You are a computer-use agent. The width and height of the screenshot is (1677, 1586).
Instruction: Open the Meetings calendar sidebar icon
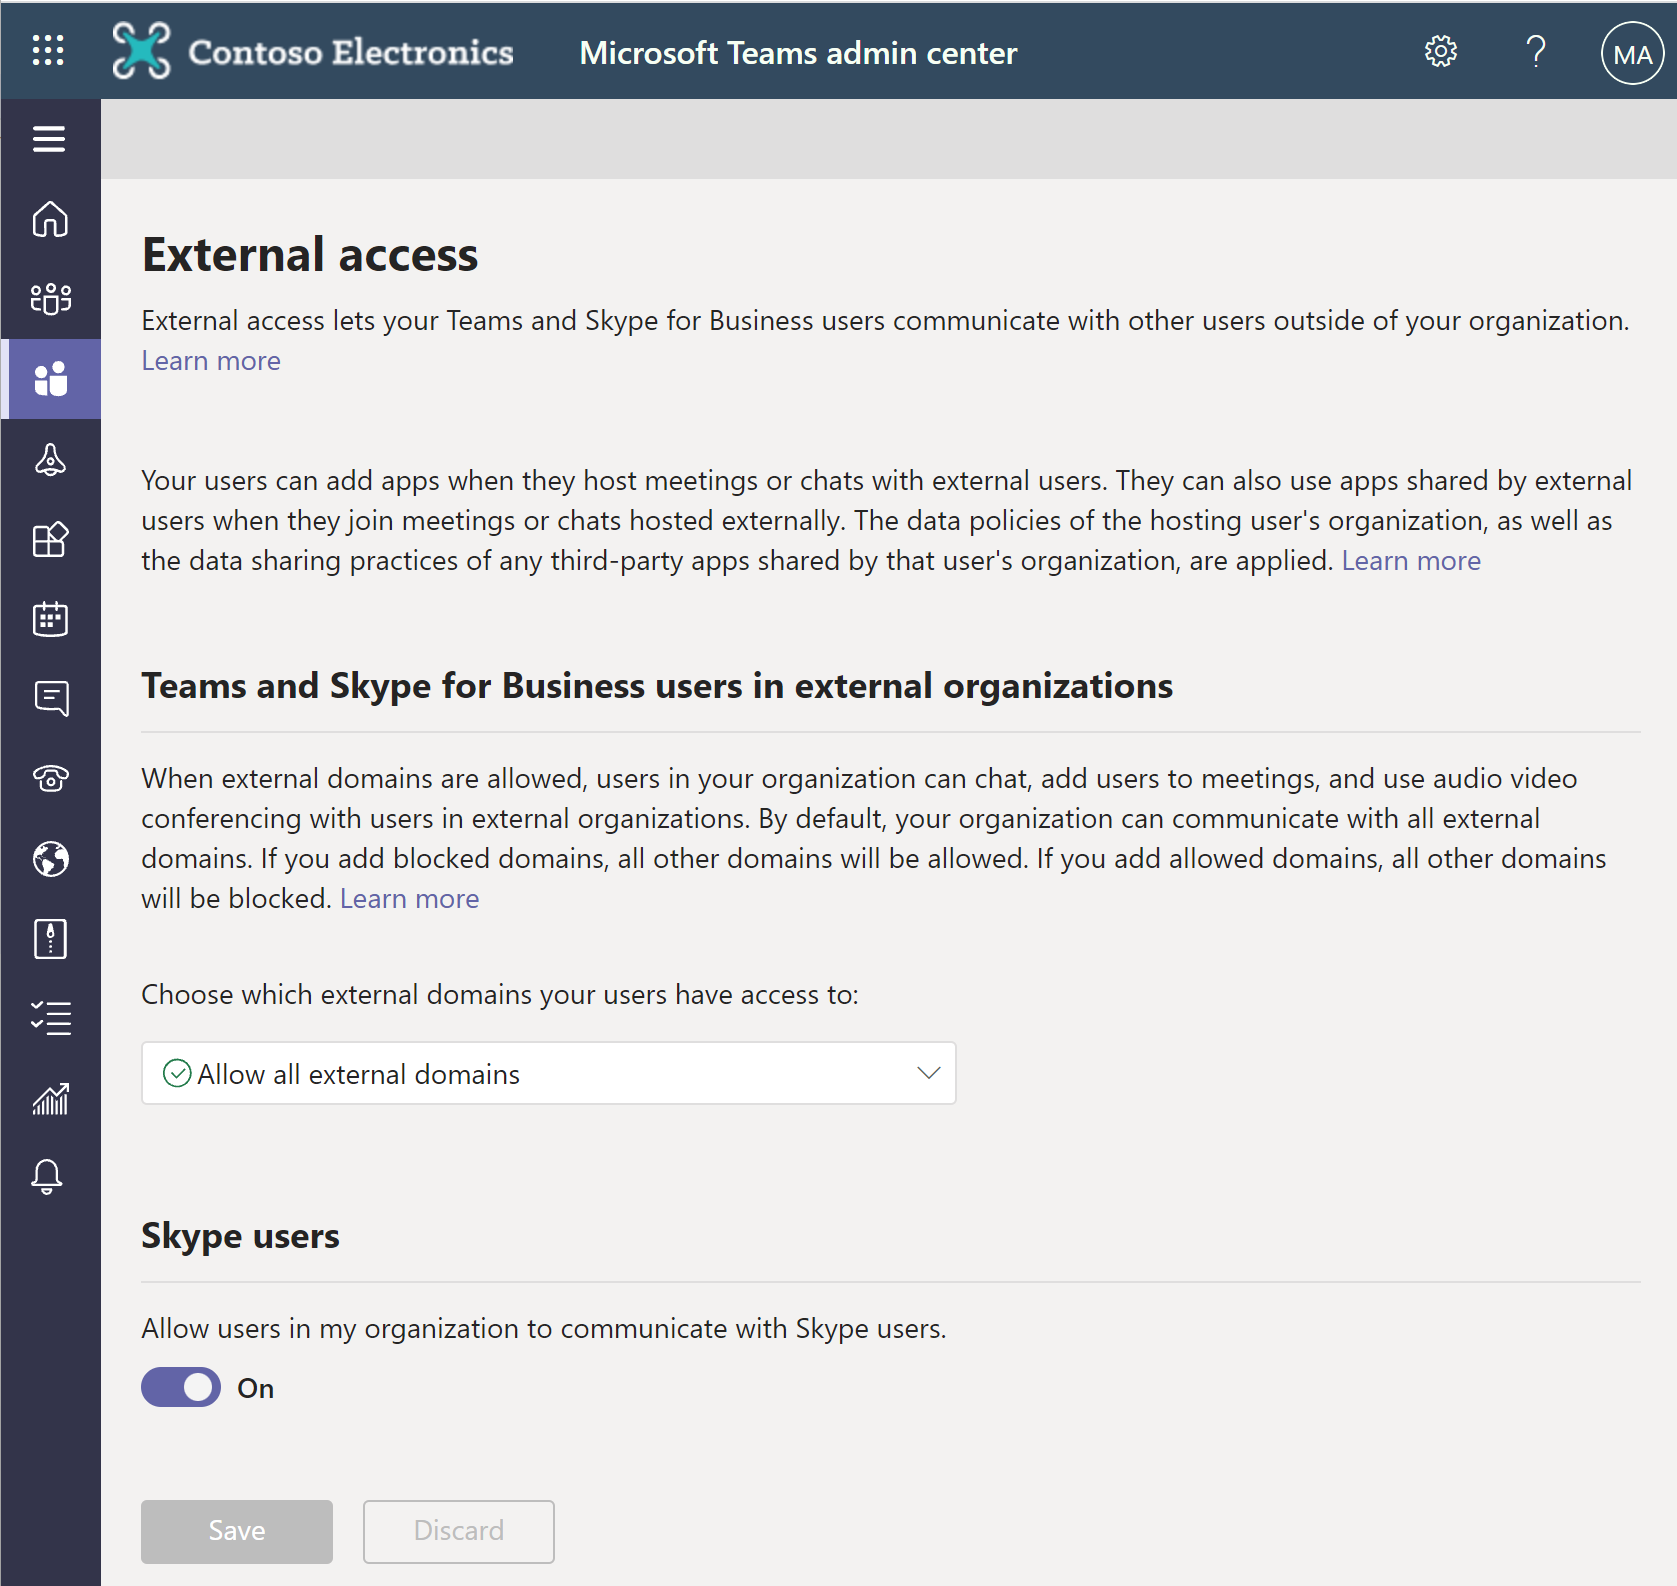[x=50, y=619]
